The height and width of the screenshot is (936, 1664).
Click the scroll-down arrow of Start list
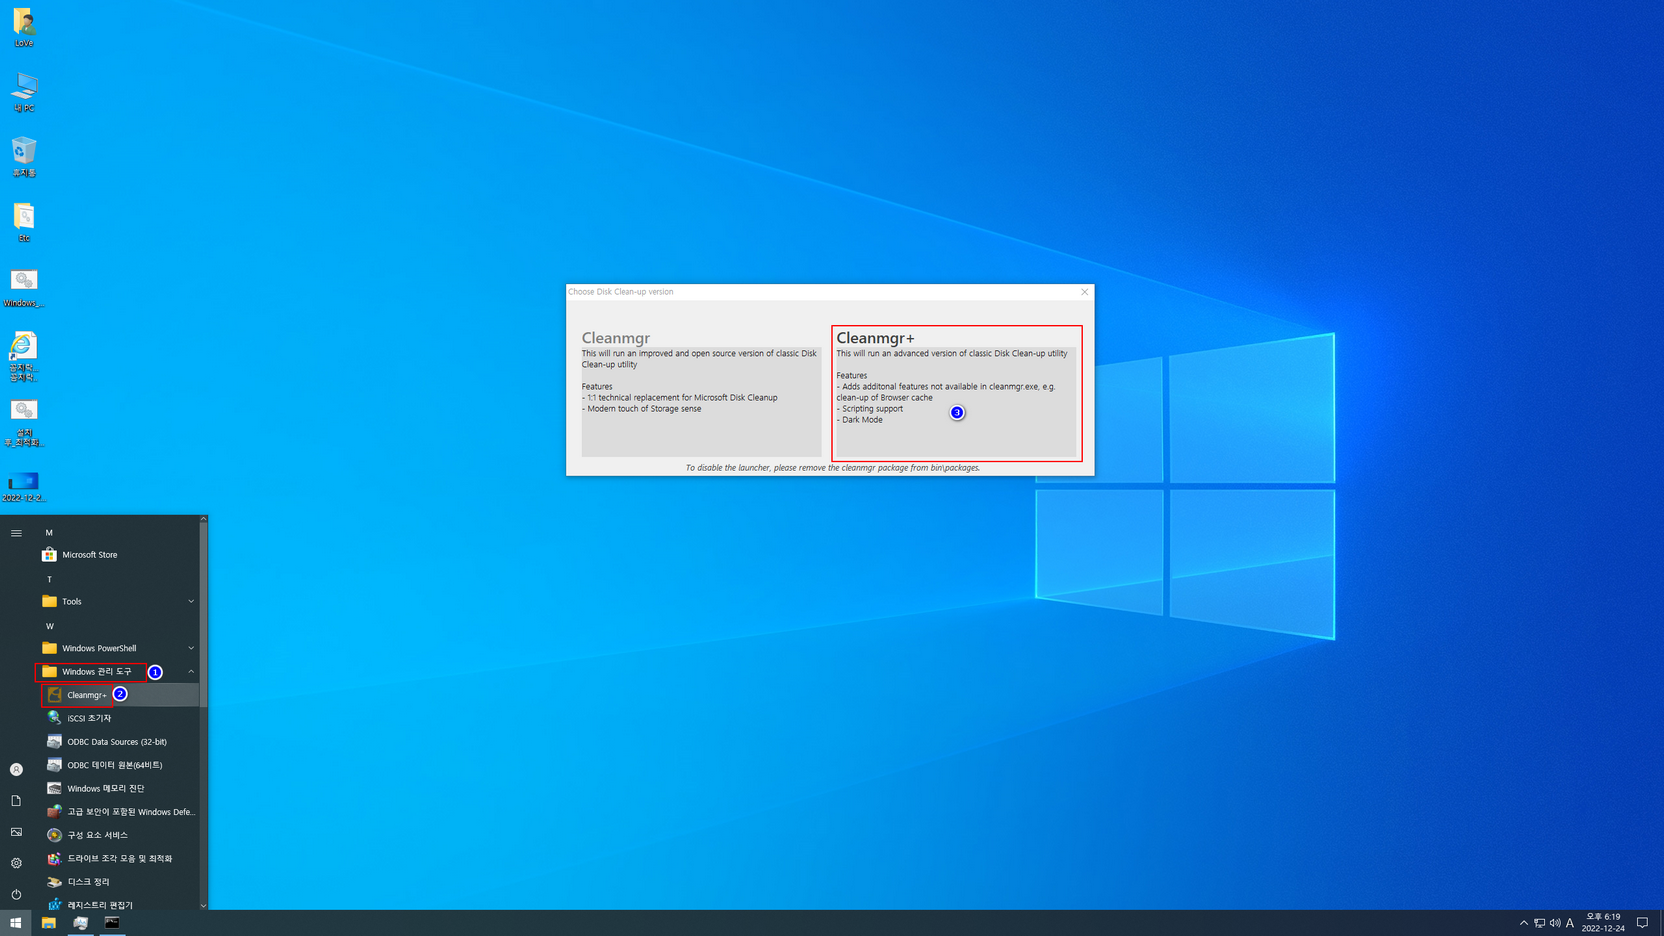tap(204, 906)
